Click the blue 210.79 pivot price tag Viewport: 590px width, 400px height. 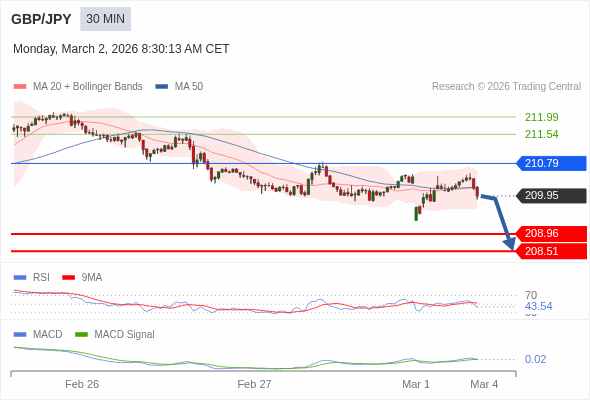tap(551, 163)
